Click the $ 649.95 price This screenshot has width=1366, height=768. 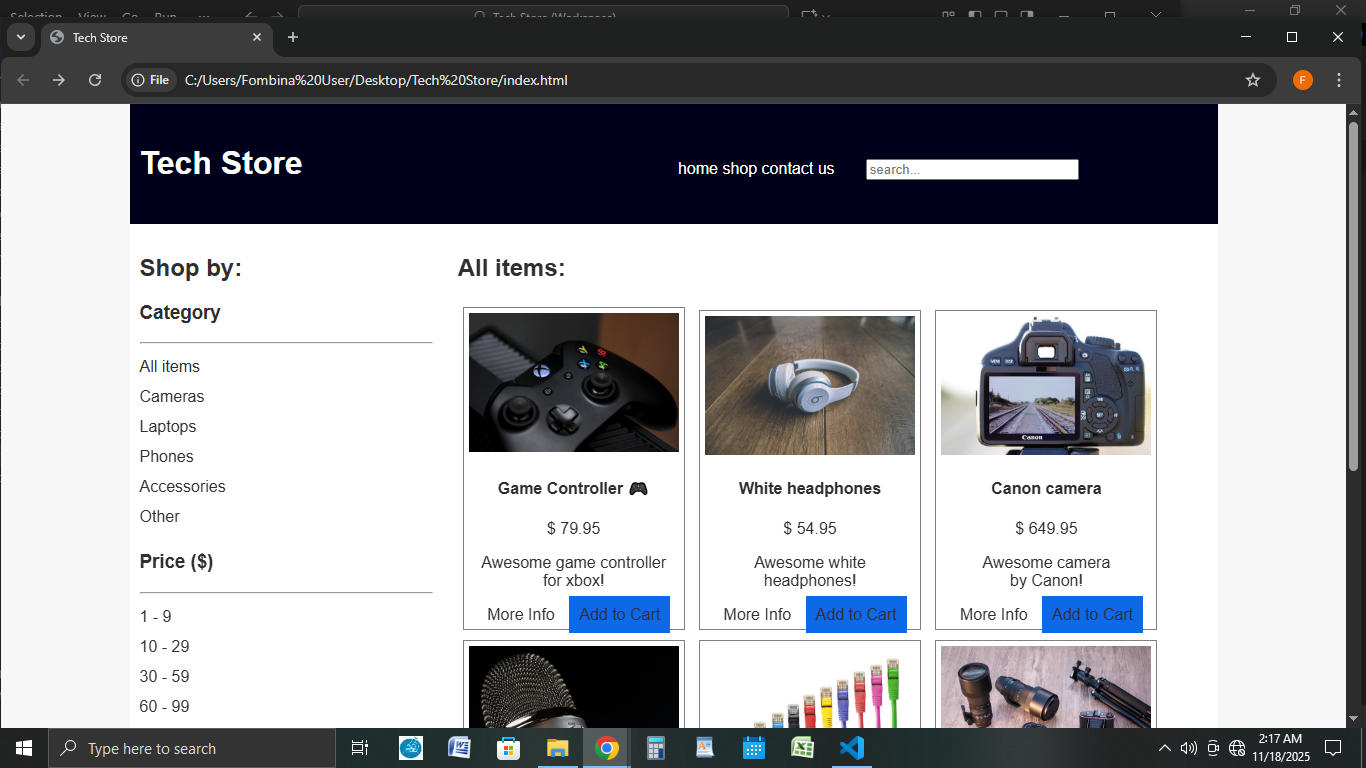1046,529
